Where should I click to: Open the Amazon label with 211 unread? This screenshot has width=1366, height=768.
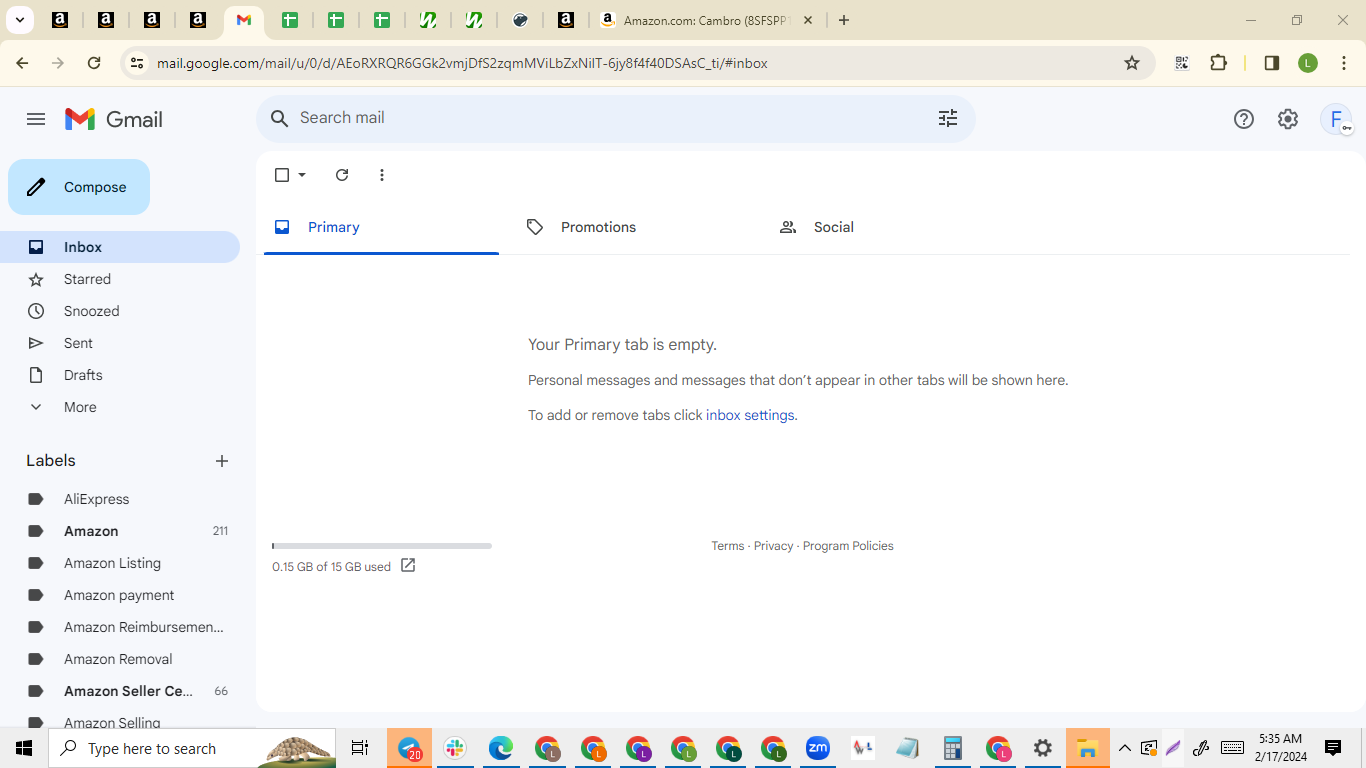120,531
